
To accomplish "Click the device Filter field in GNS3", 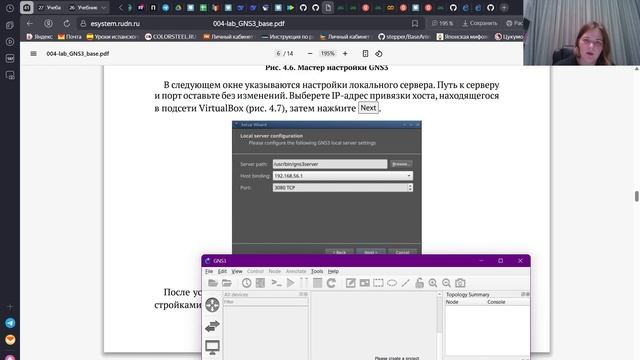I will 266,302.
